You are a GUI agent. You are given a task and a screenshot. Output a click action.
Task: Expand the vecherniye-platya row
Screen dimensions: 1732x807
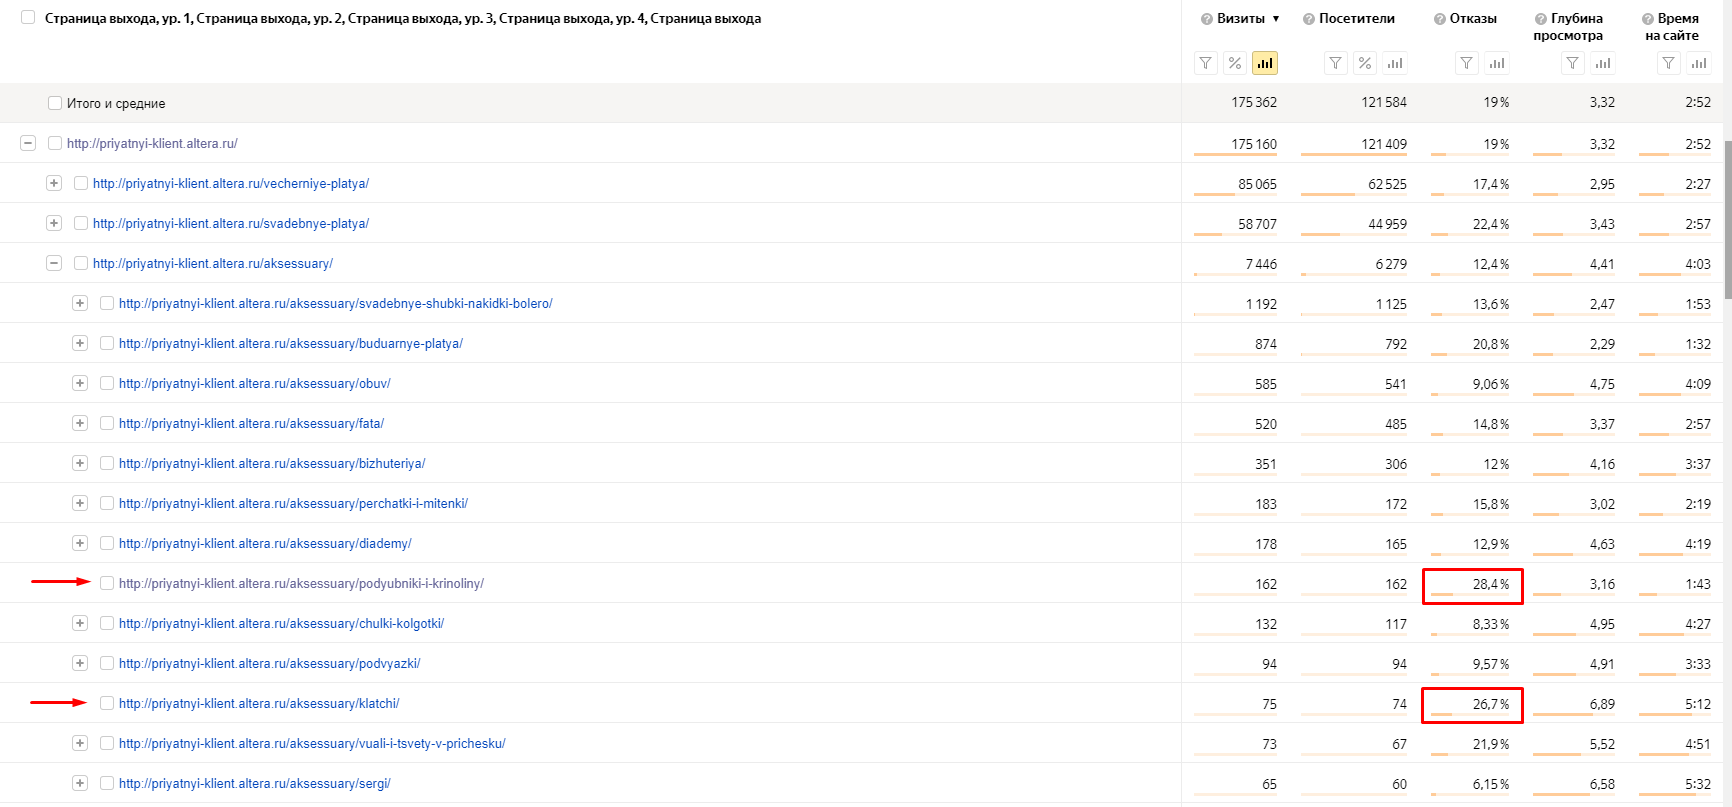(x=54, y=183)
